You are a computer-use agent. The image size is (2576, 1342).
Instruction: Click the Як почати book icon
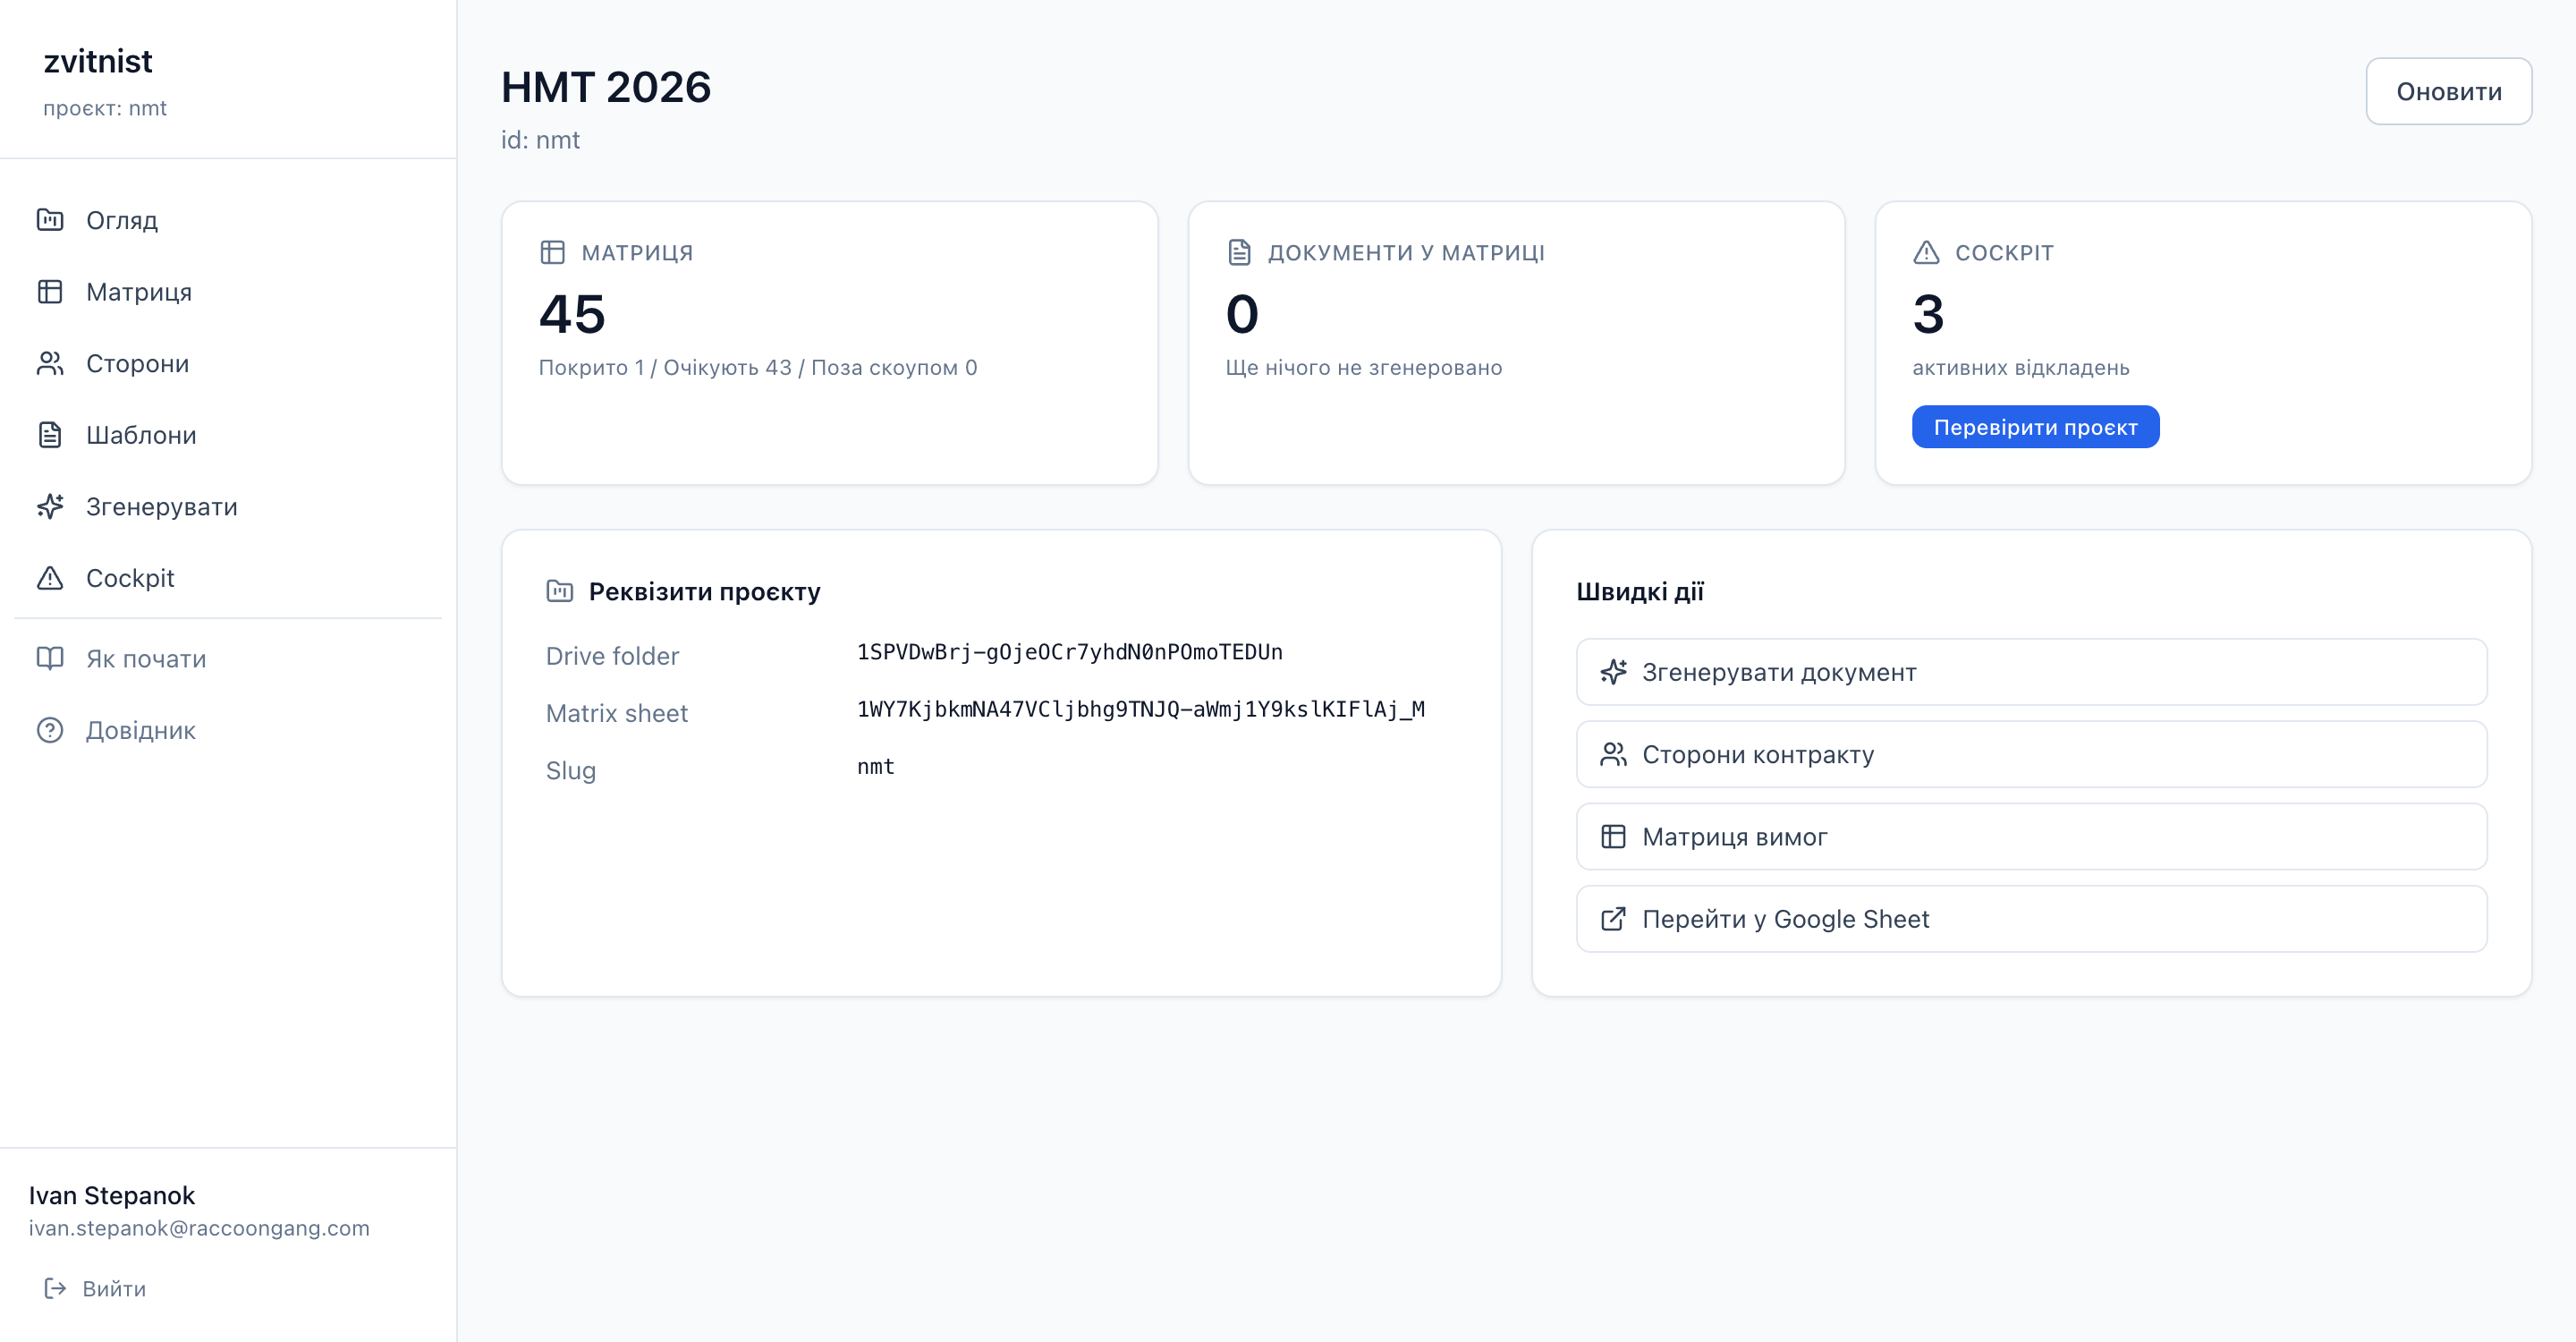click(50, 658)
